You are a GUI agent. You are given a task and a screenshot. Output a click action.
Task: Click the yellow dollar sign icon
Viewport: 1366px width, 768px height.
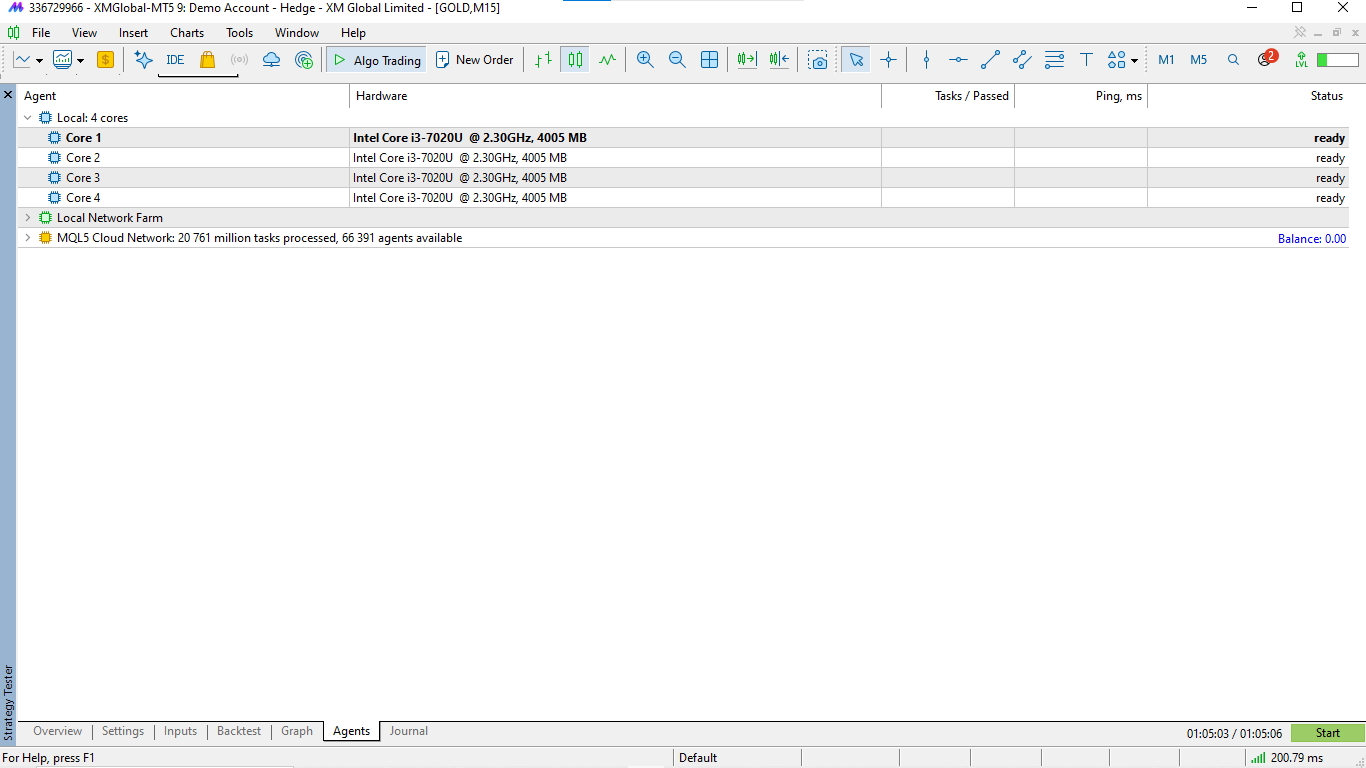[105, 60]
